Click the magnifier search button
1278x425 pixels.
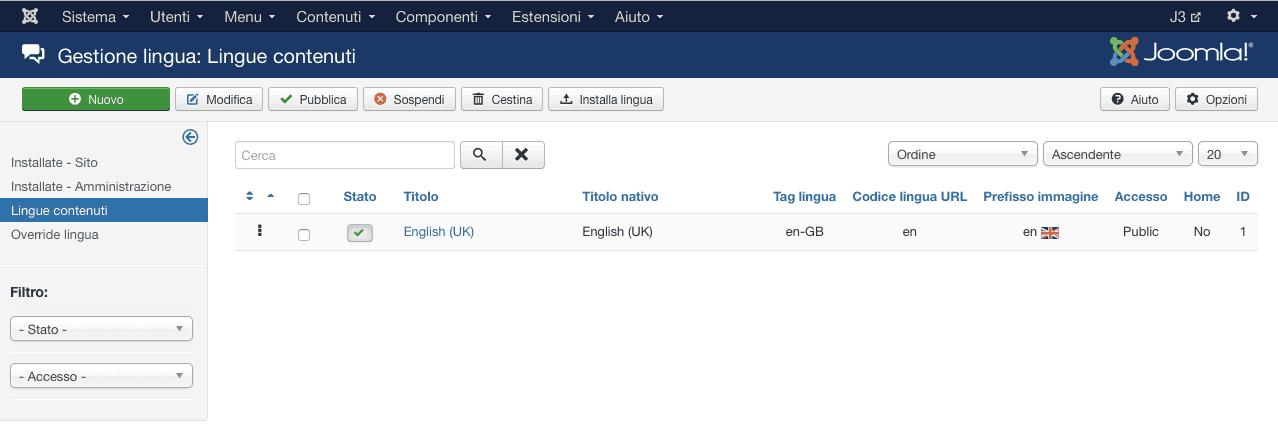480,155
